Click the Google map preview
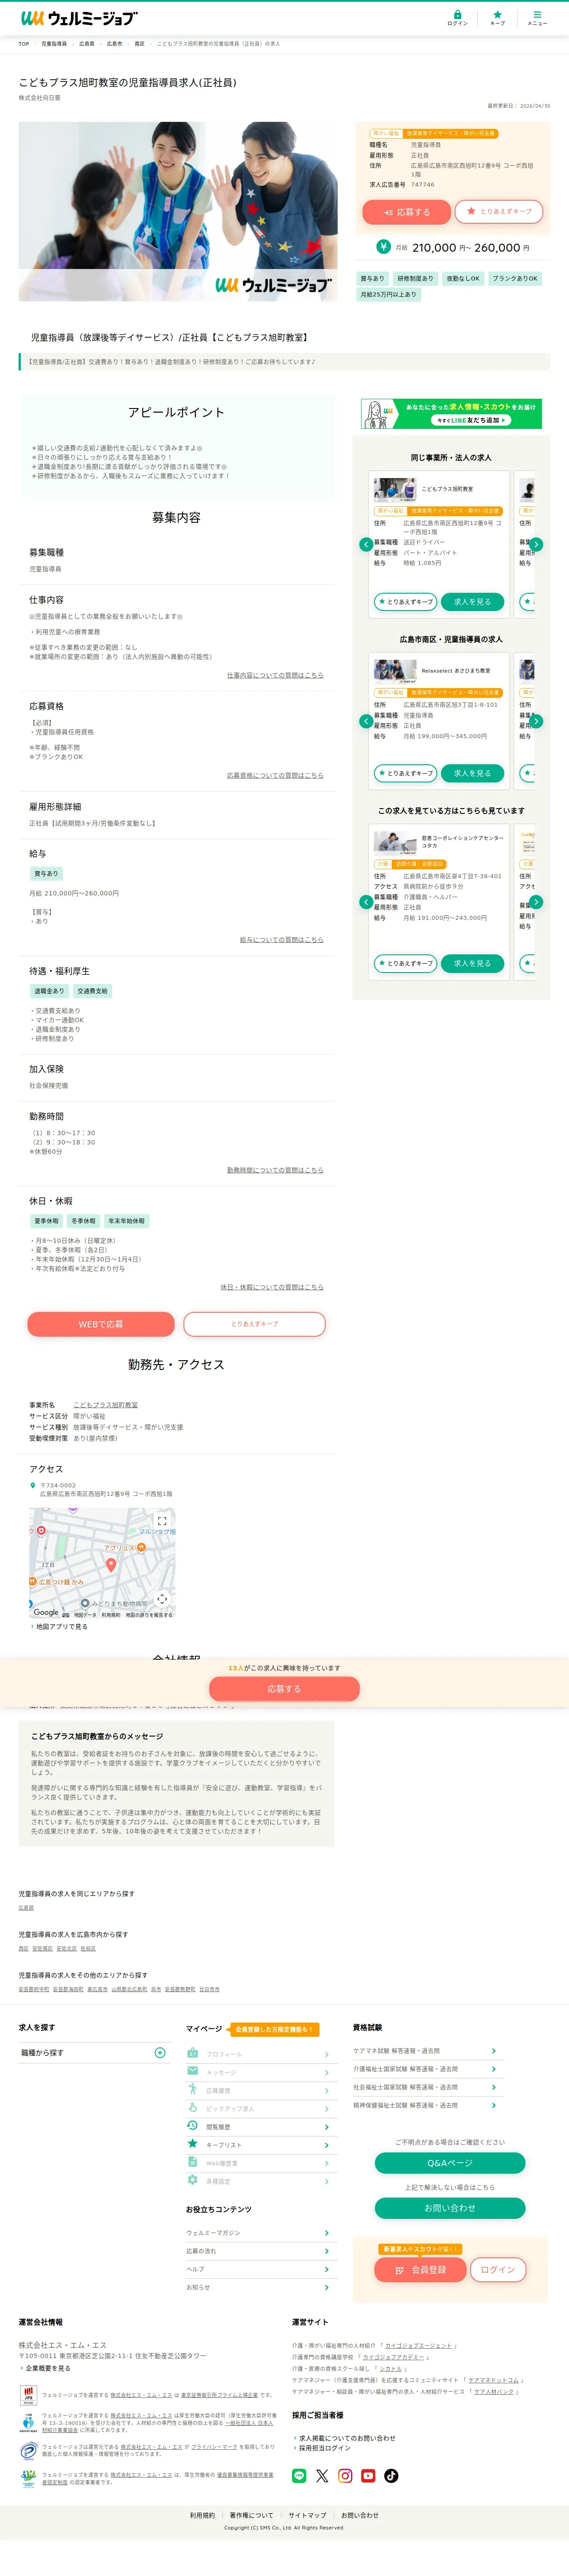This screenshot has width=569, height=2576. [x=102, y=1563]
